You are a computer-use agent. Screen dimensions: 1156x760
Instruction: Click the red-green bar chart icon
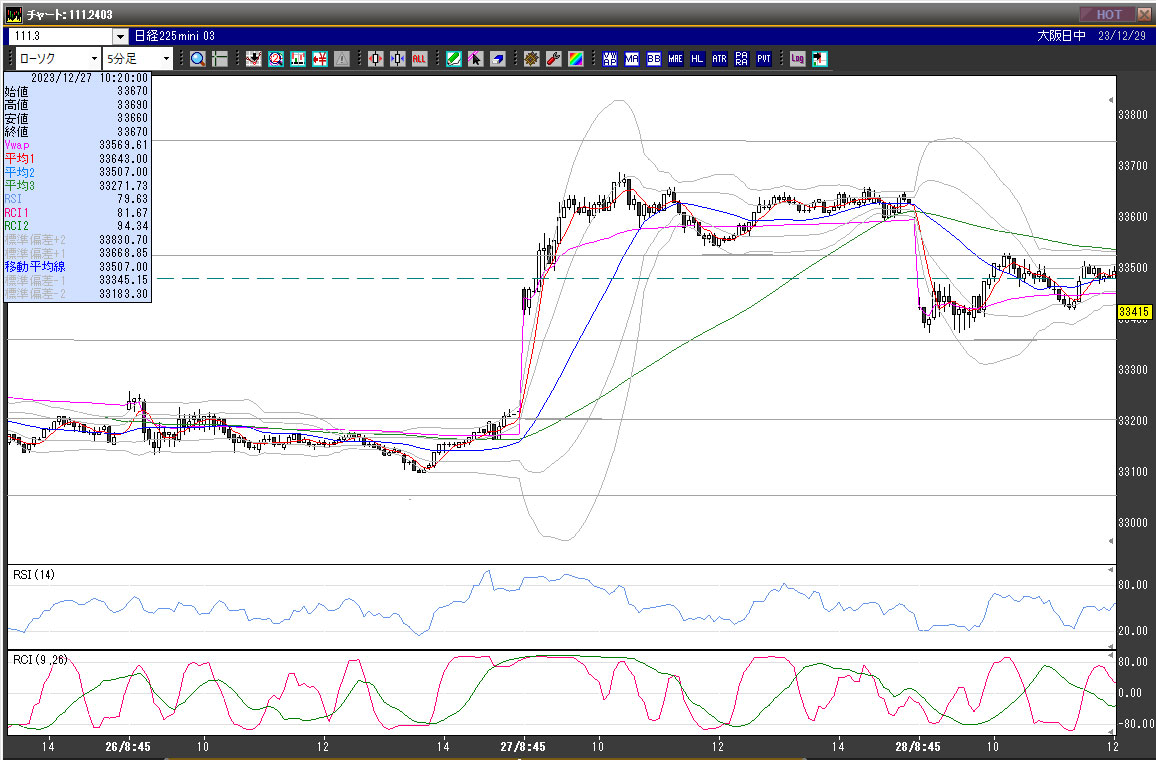pyautogui.click(x=298, y=59)
